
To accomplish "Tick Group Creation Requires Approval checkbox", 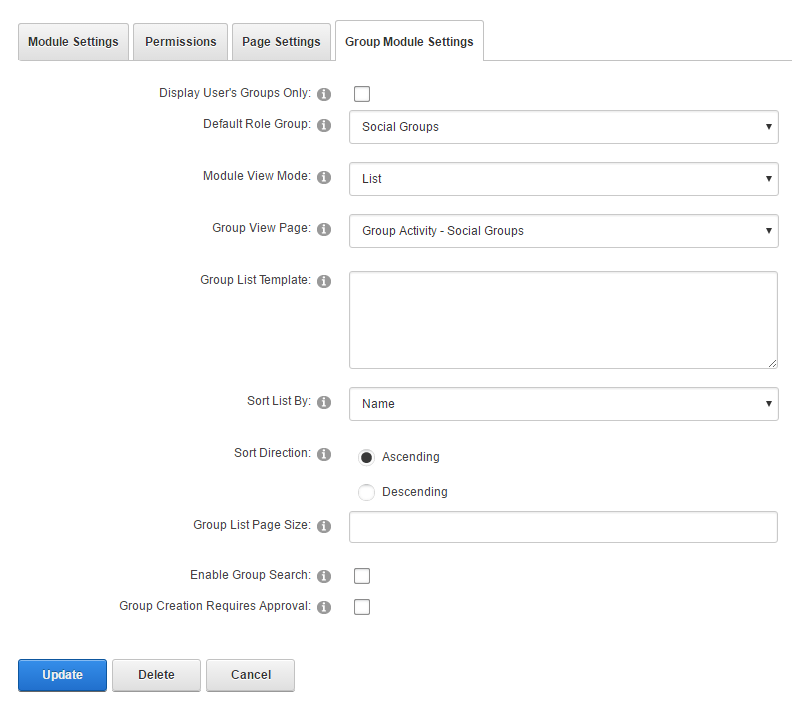I will point(362,607).
